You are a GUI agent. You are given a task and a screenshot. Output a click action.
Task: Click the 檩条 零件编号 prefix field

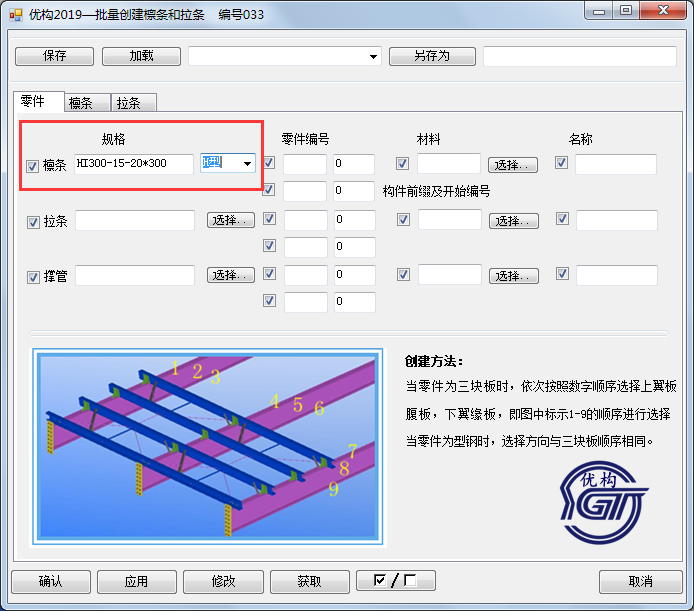click(x=305, y=164)
